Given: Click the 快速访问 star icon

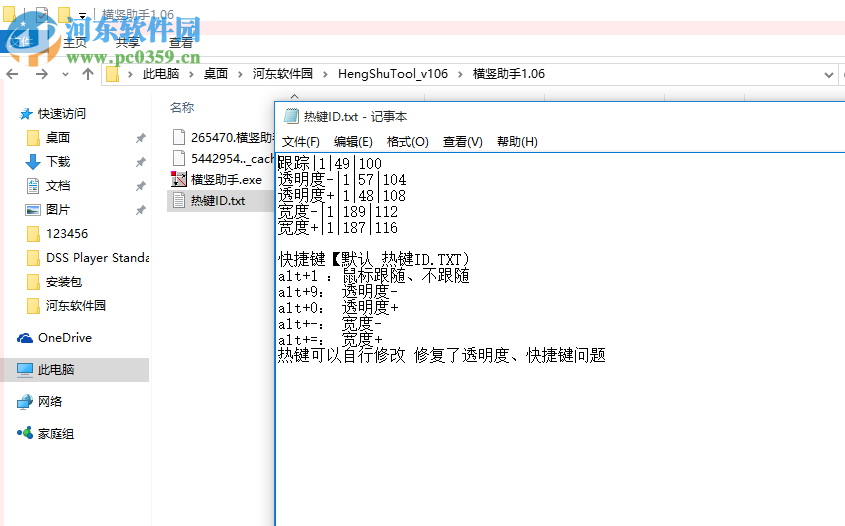Looking at the screenshot, I should tap(25, 114).
